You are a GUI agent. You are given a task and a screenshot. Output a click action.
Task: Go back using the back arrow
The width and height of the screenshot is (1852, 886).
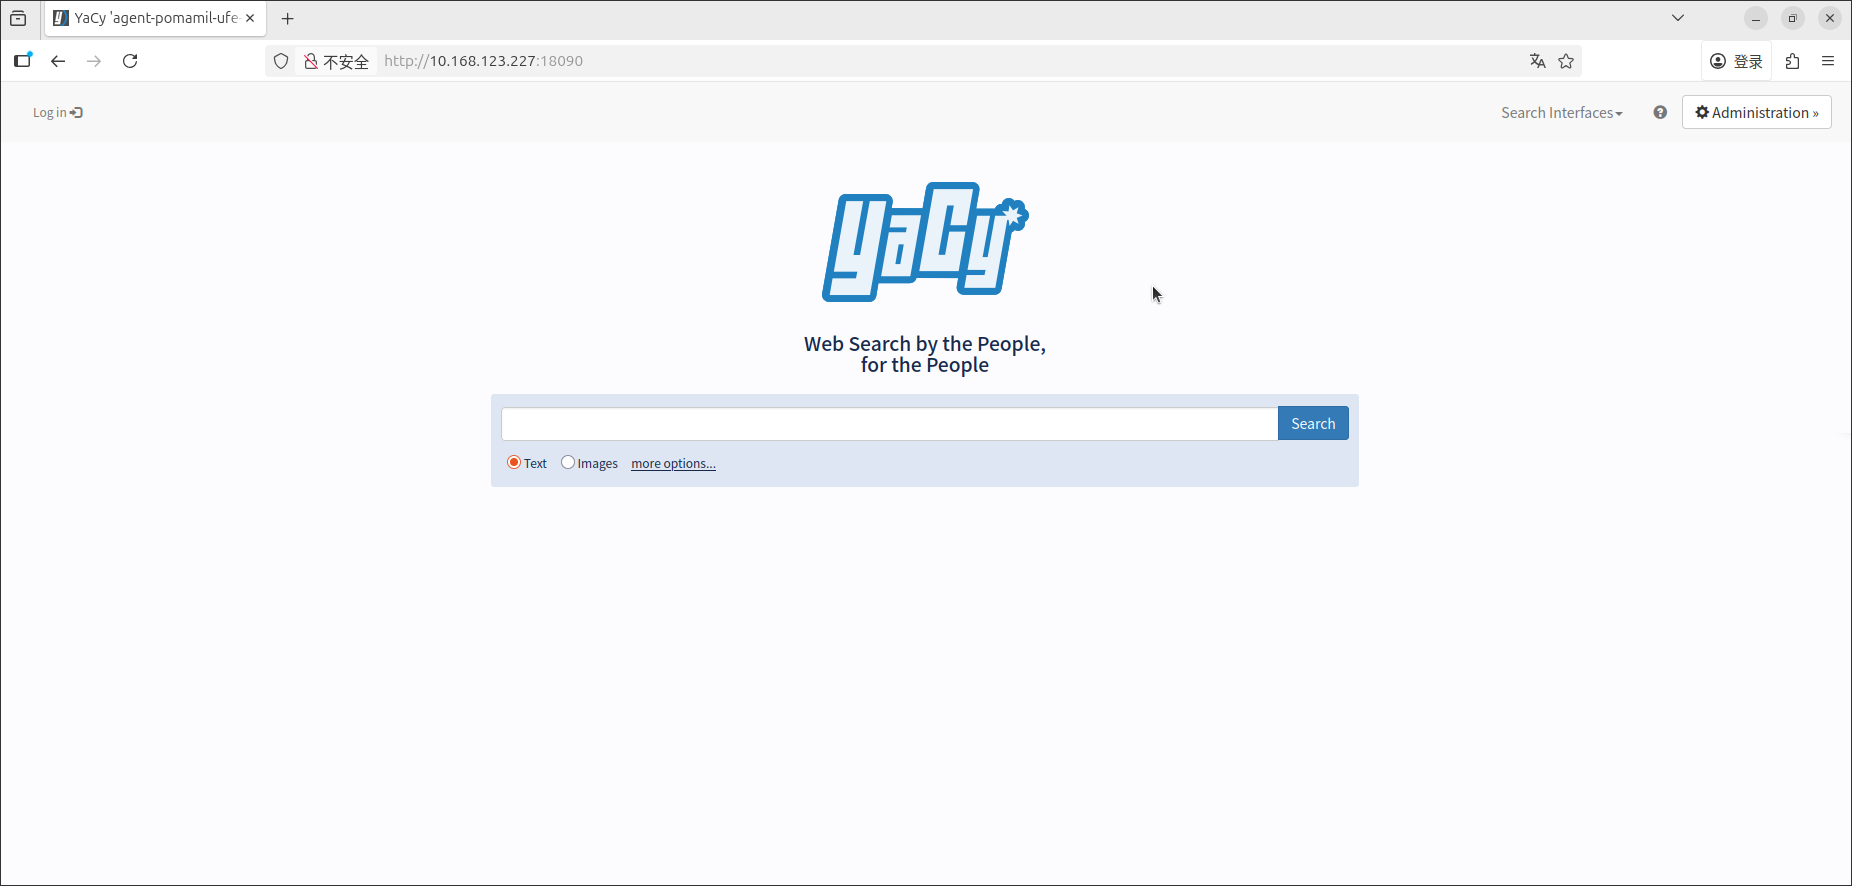[x=58, y=61]
